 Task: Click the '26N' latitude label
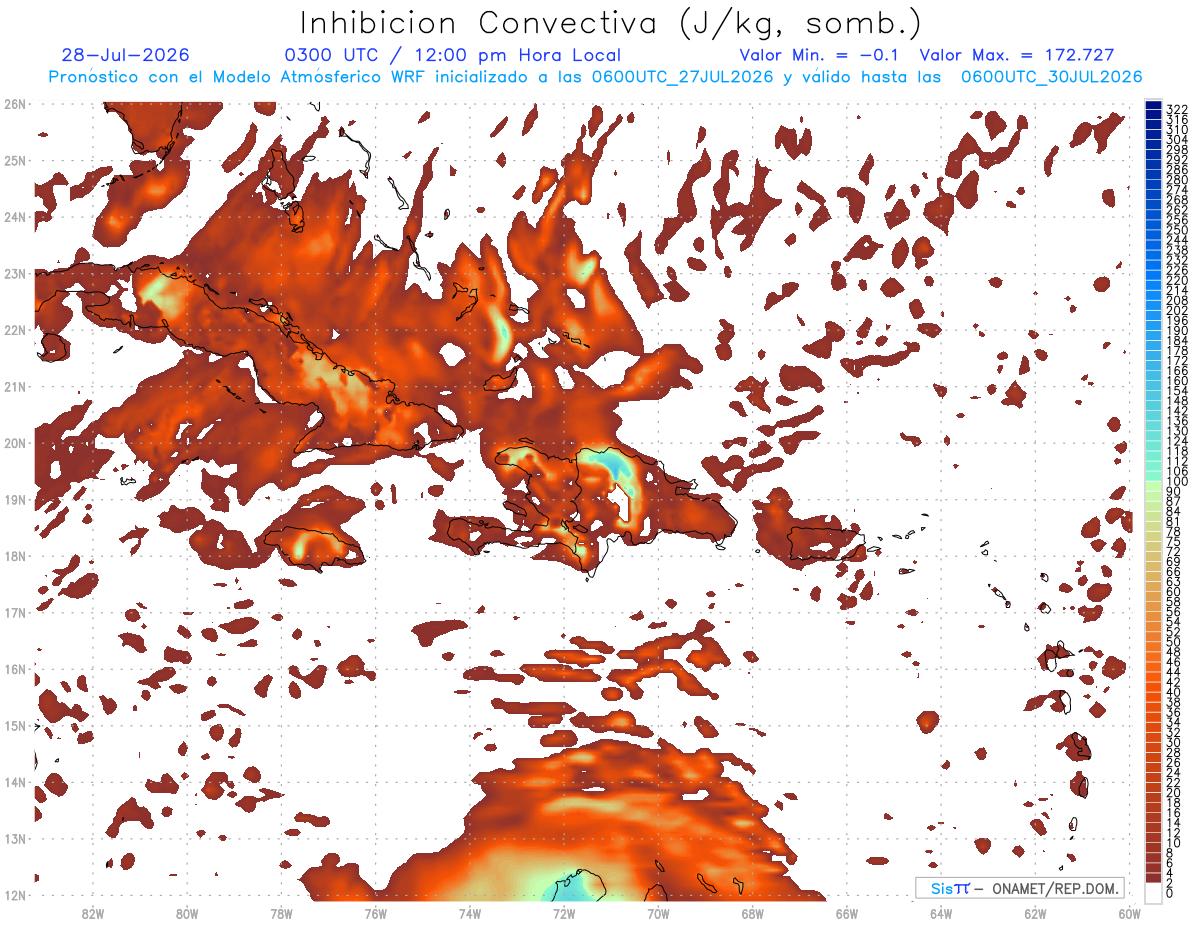pyautogui.click(x=15, y=104)
